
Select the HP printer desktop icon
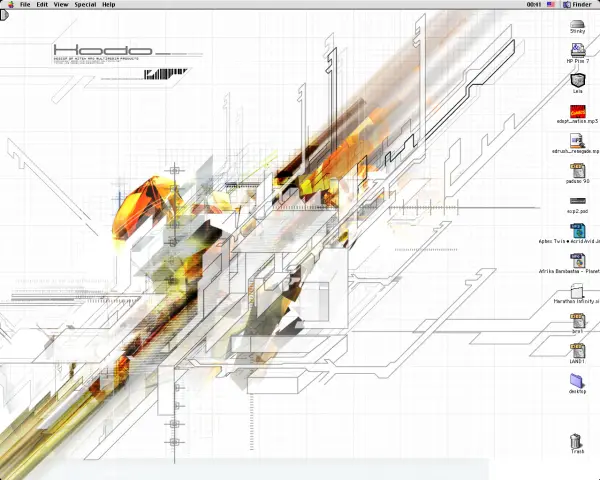pyautogui.click(x=578, y=51)
